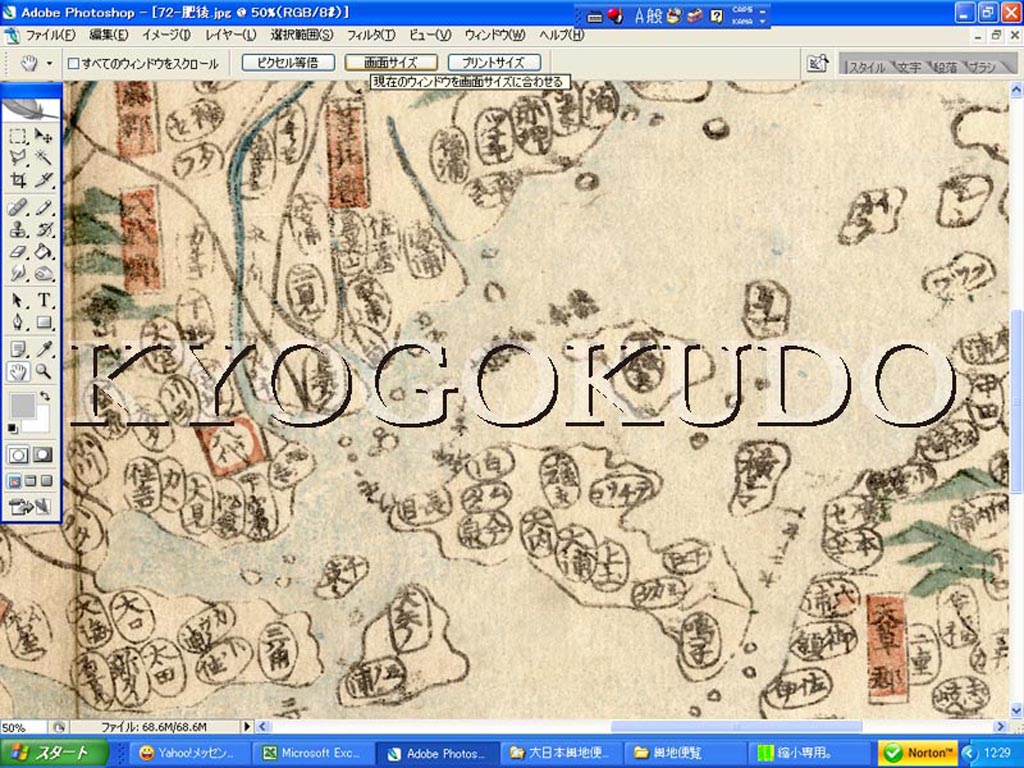Select the Hand tool in toolbox
The width and height of the screenshot is (1024, 768).
coord(18,372)
